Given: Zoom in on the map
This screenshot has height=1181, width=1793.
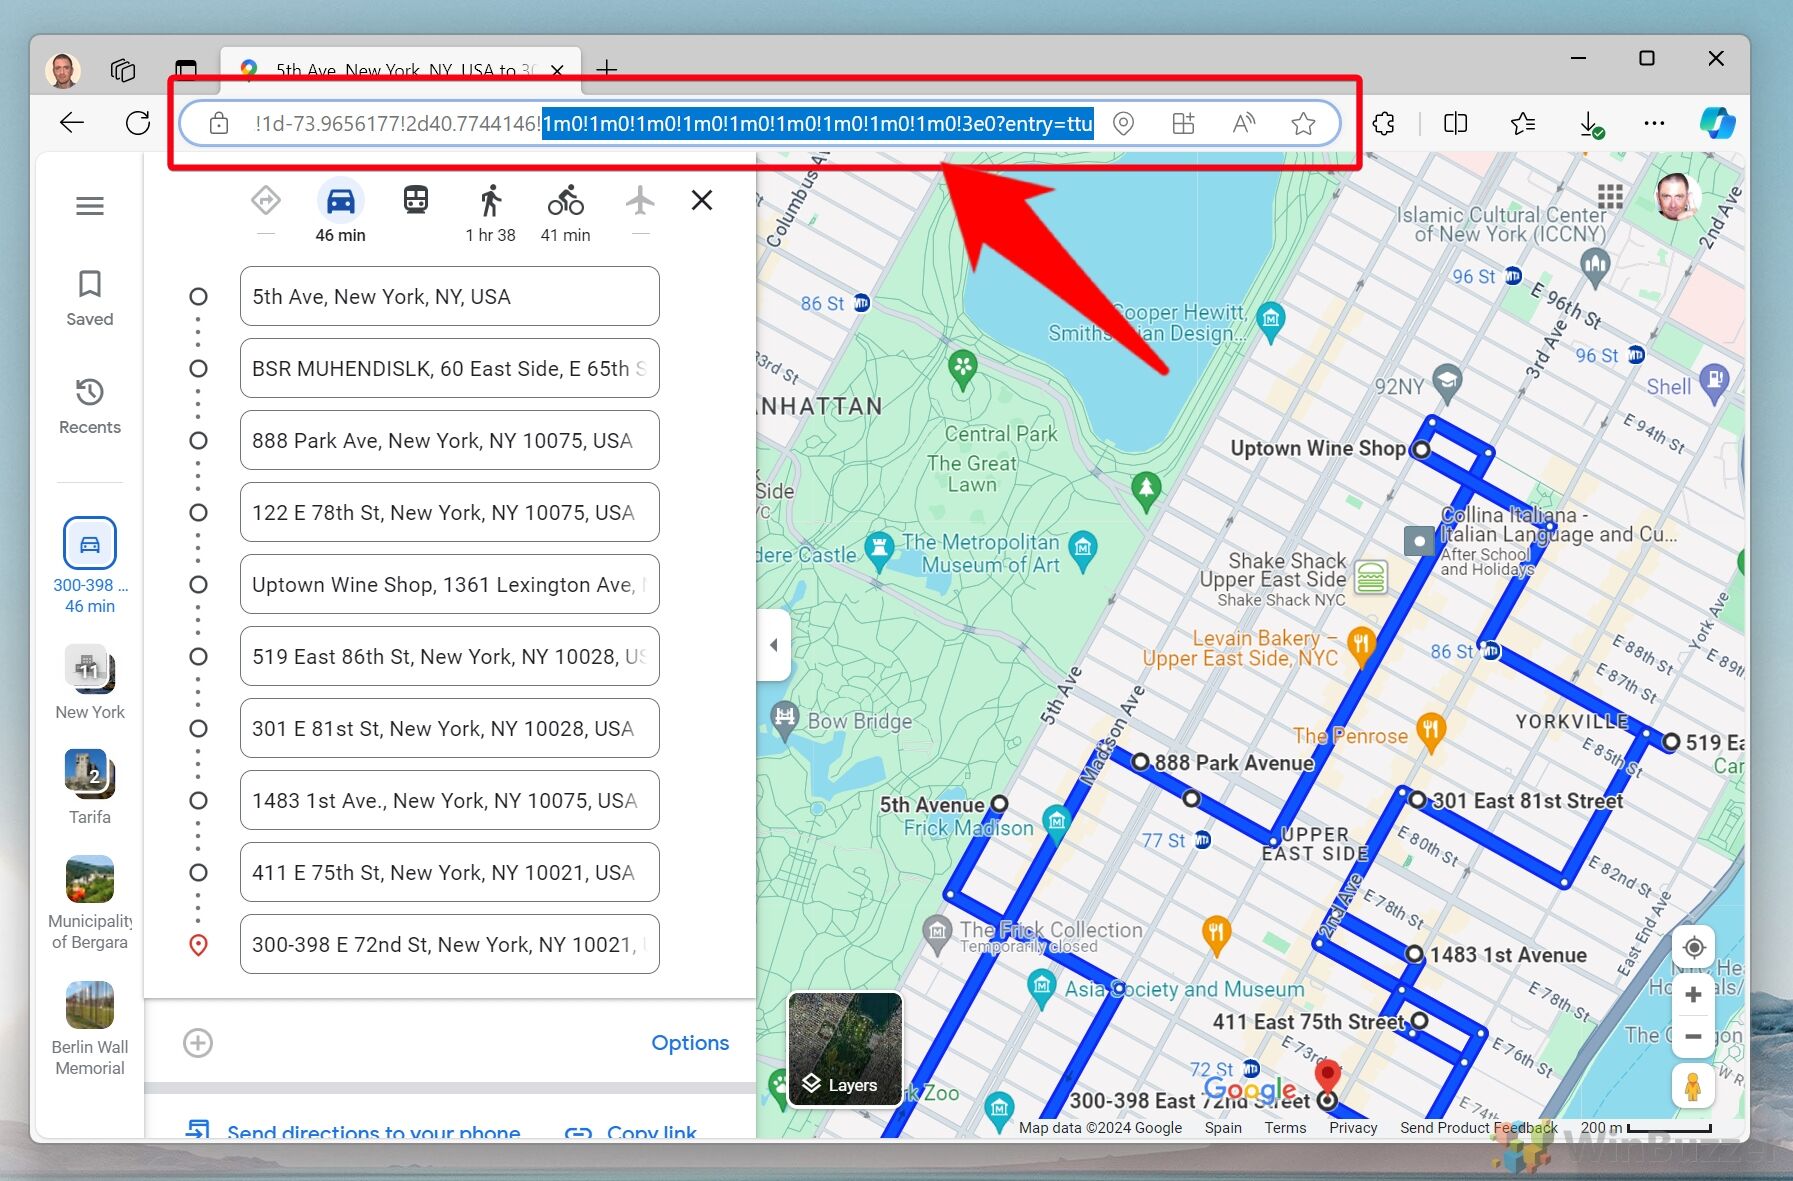Looking at the screenshot, I should 1693,995.
